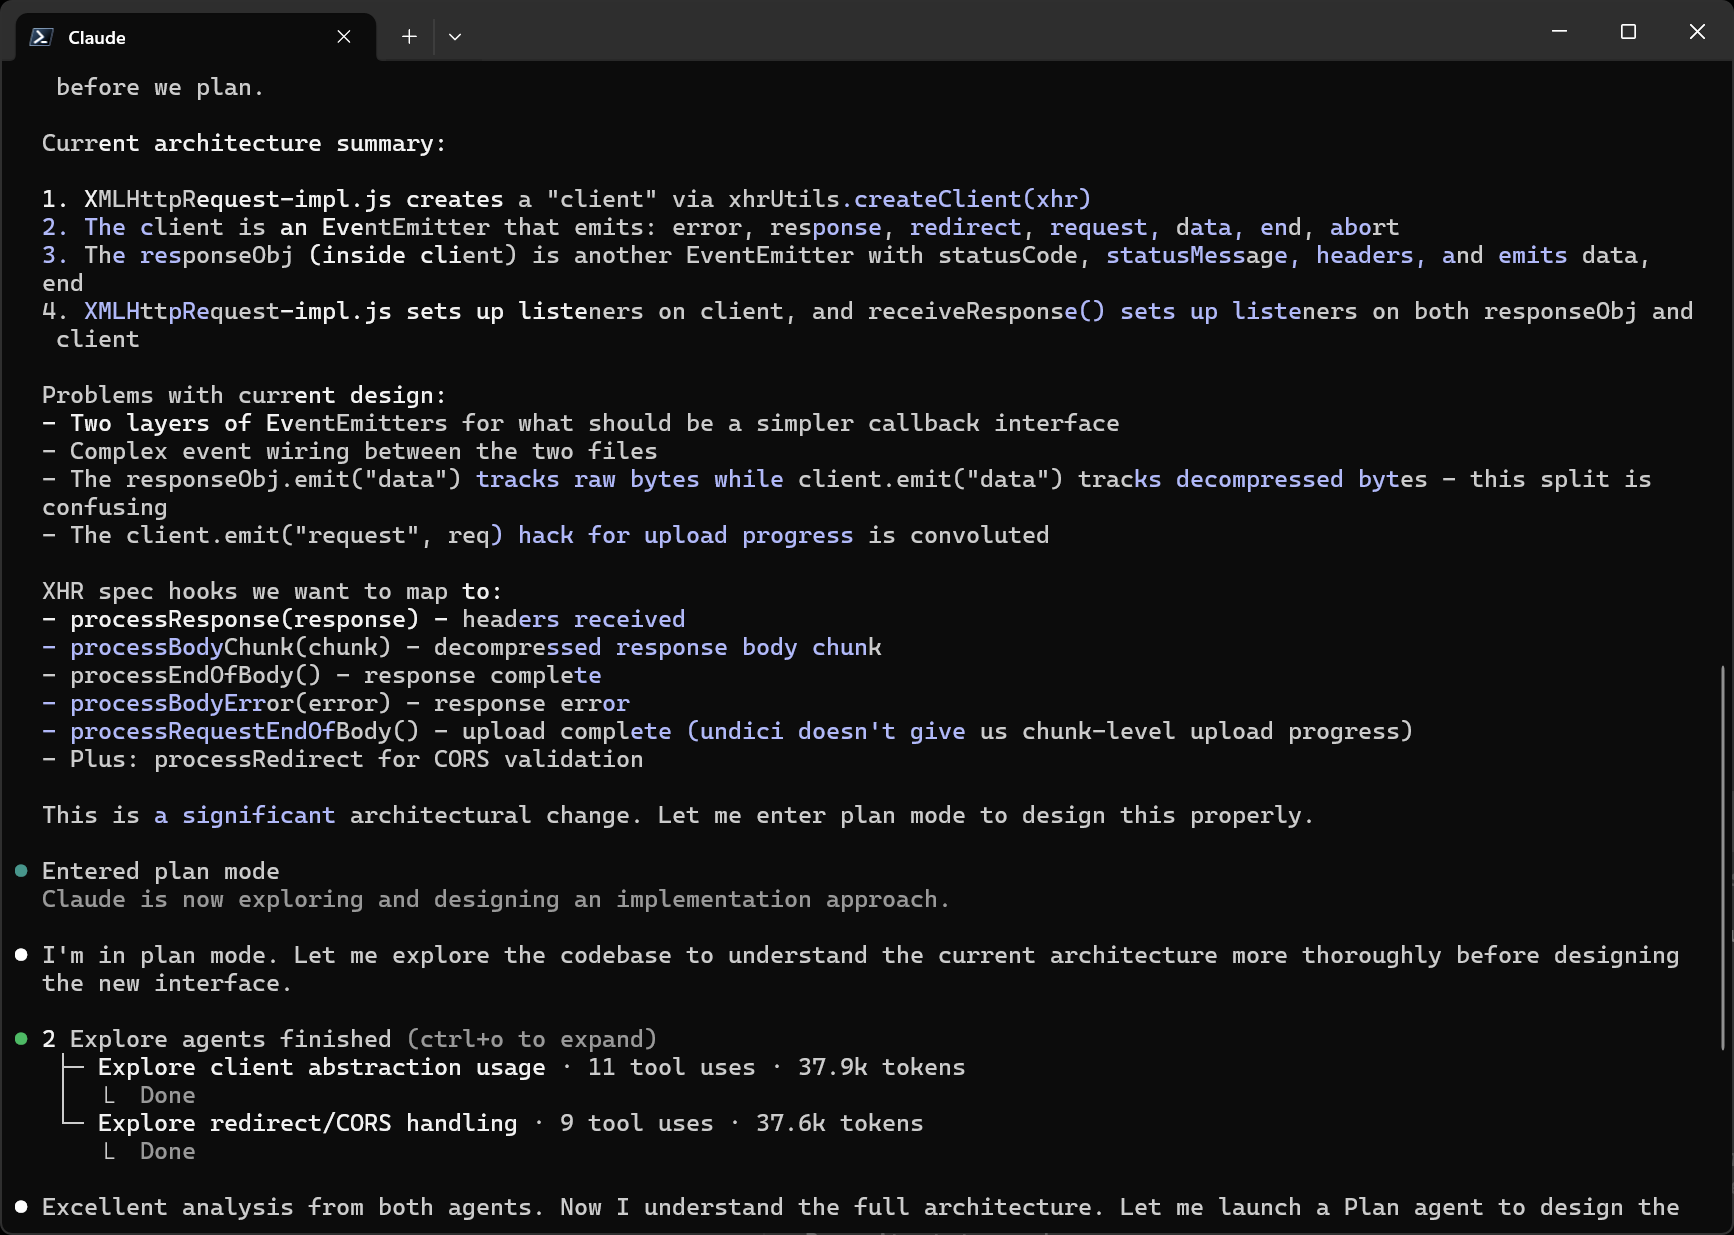Close the Claude terminal tab

tap(343, 36)
